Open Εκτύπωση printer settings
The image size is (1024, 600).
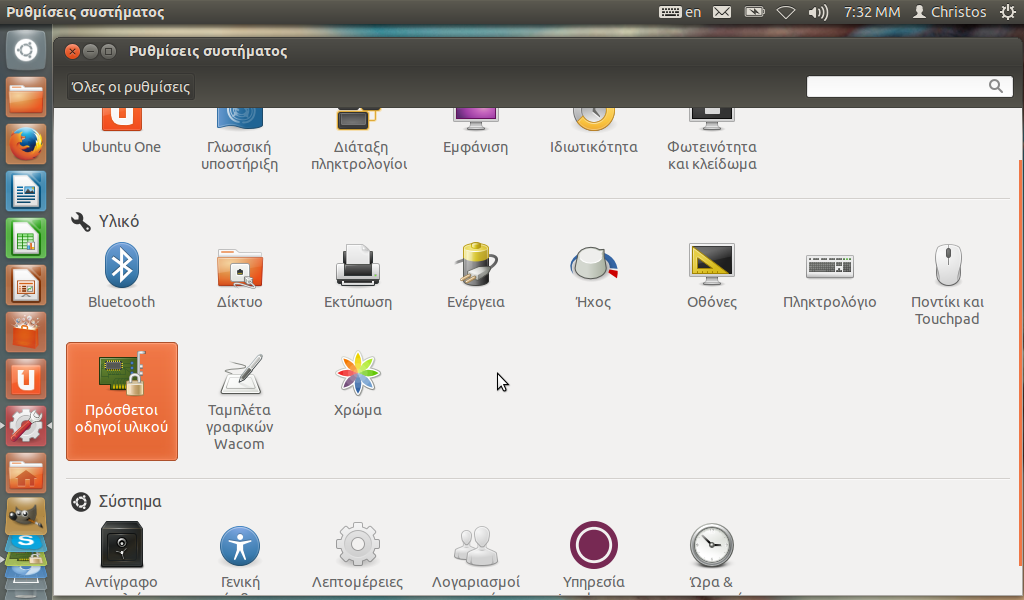(358, 276)
